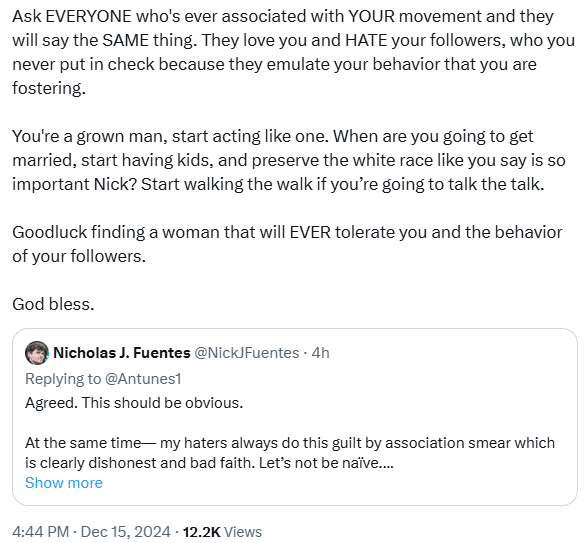Click the 'Goodluck finding a woman' paragraph
The height and width of the screenshot is (543, 587).
(x=287, y=244)
